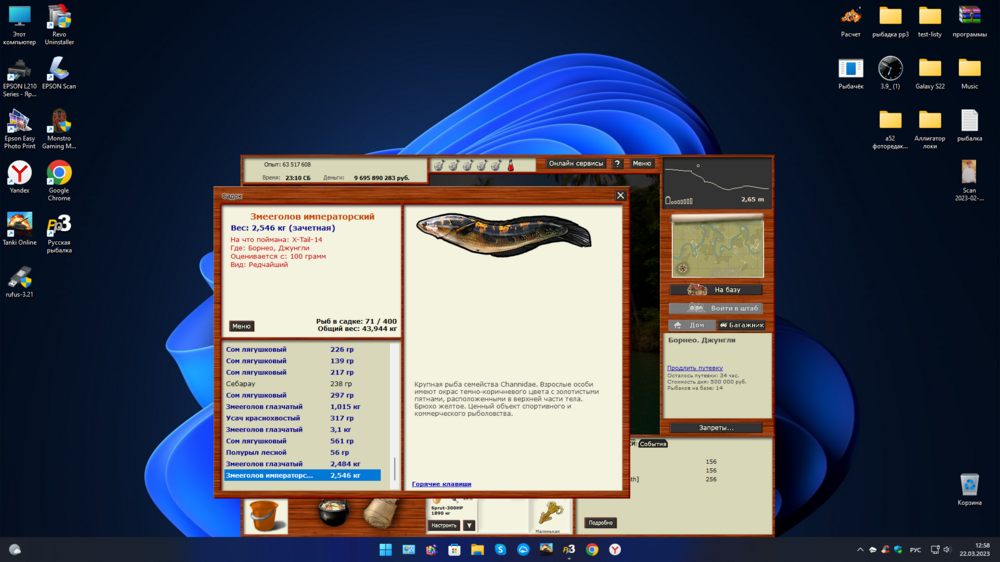Click the golden spinner lure icon
The width and height of the screenshot is (1000, 562).
(550, 514)
